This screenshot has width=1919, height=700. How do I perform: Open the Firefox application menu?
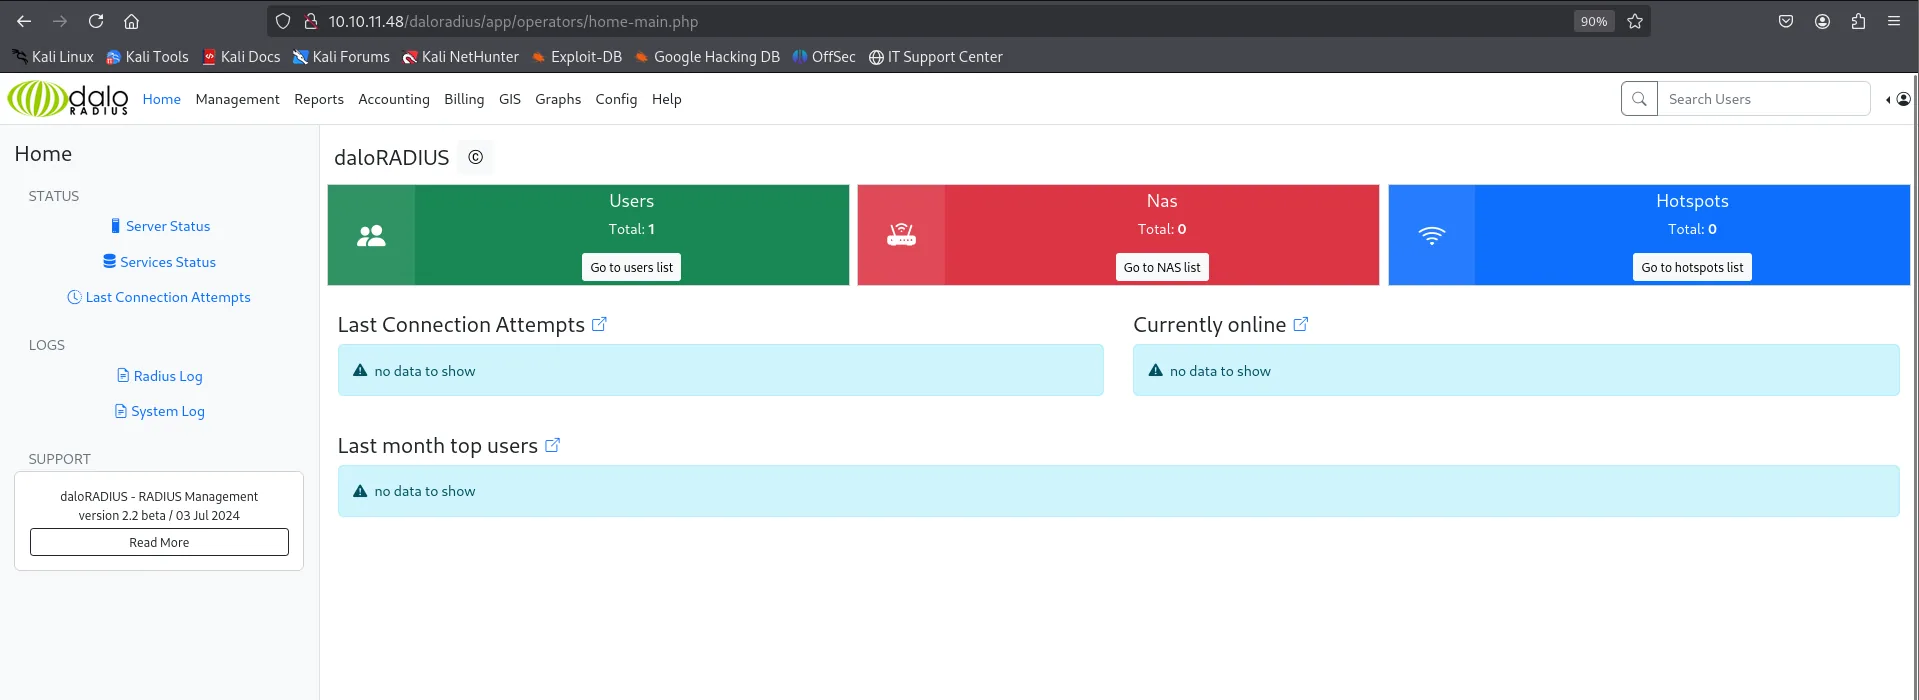[x=1894, y=21]
